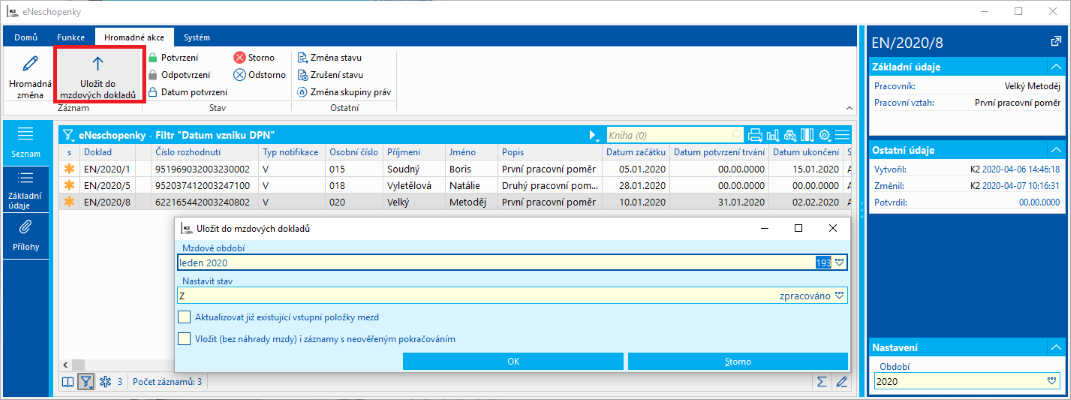Toggle the star marker on EN/2020/5 row
This screenshot has width=1071, height=400.
(x=68, y=186)
